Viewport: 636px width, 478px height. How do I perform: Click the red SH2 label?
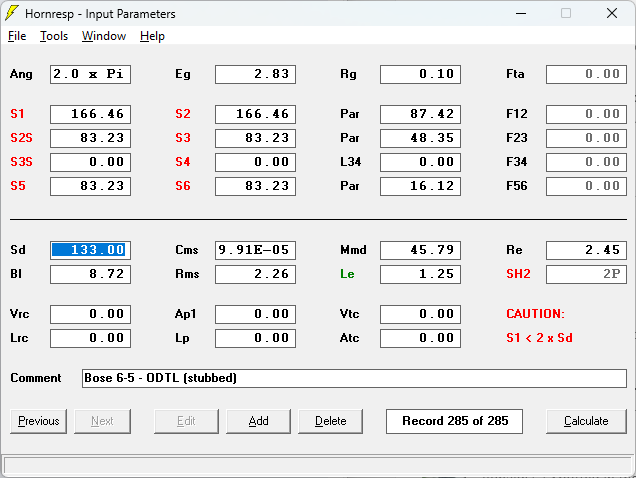point(518,273)
